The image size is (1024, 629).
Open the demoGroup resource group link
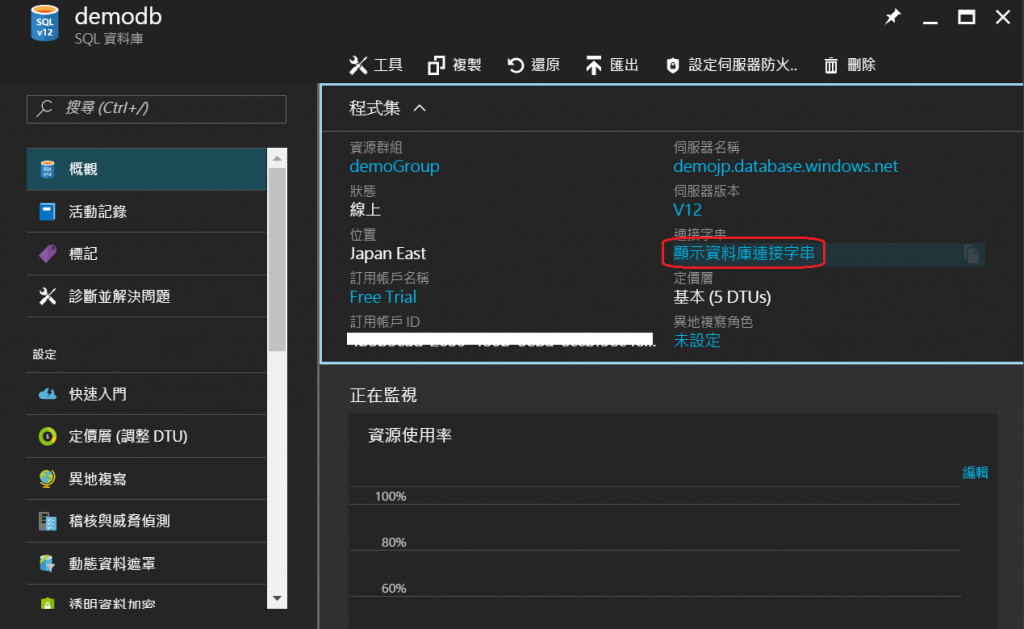click(x=394, y=167)
